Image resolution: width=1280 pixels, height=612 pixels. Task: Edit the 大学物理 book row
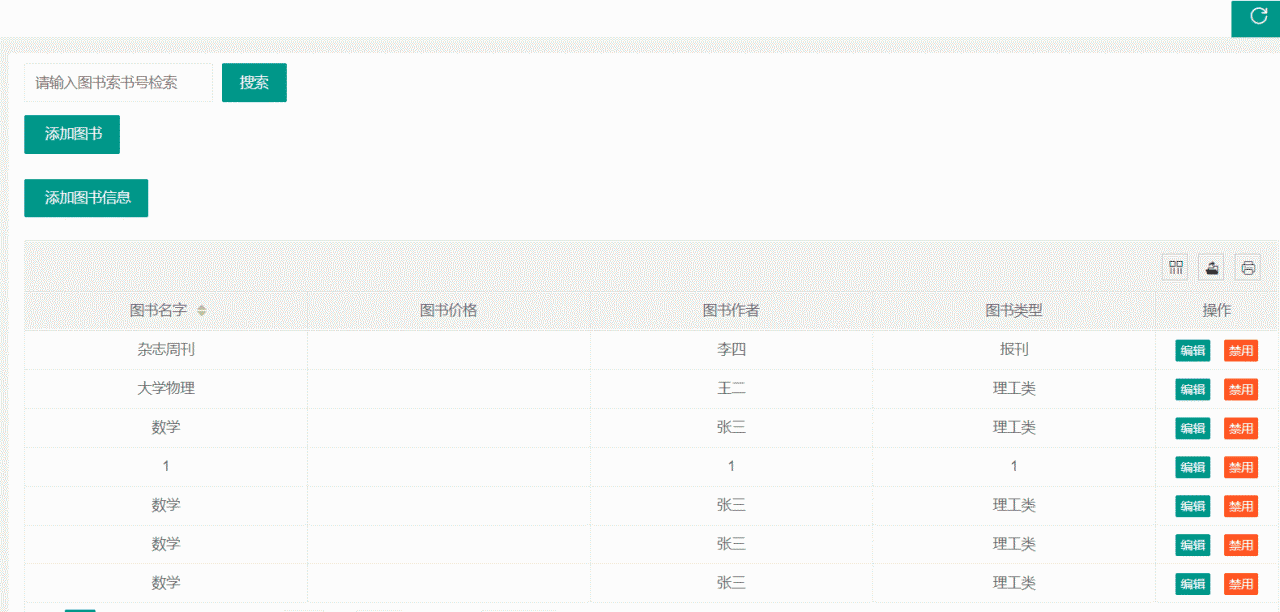tap(1193, 390)
